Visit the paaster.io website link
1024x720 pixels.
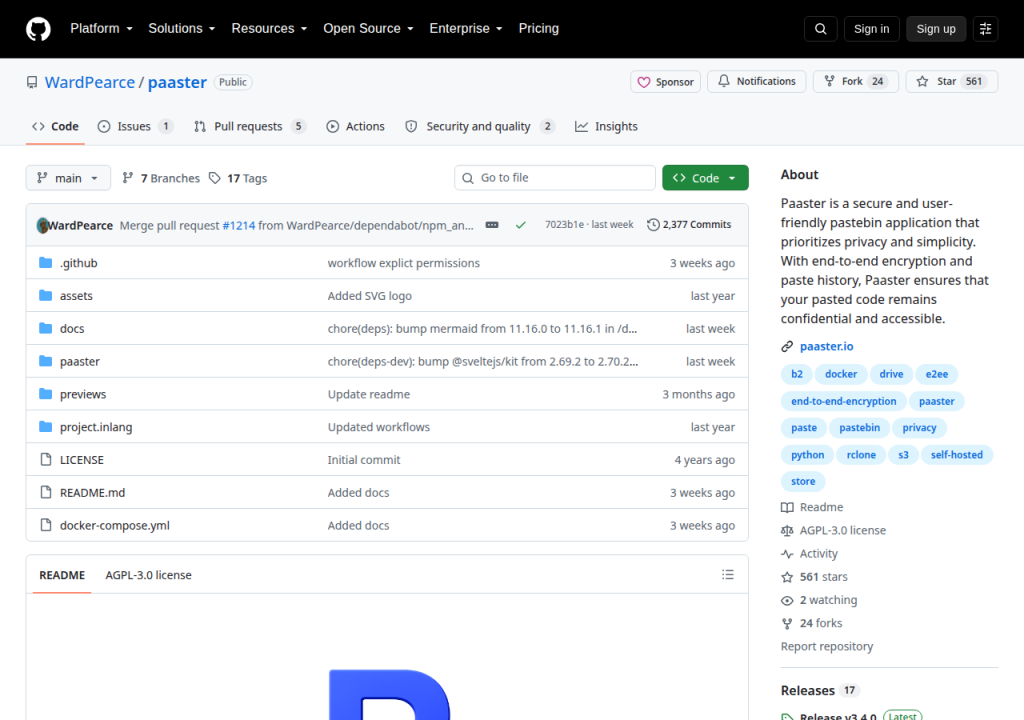[x=826, y=346]
